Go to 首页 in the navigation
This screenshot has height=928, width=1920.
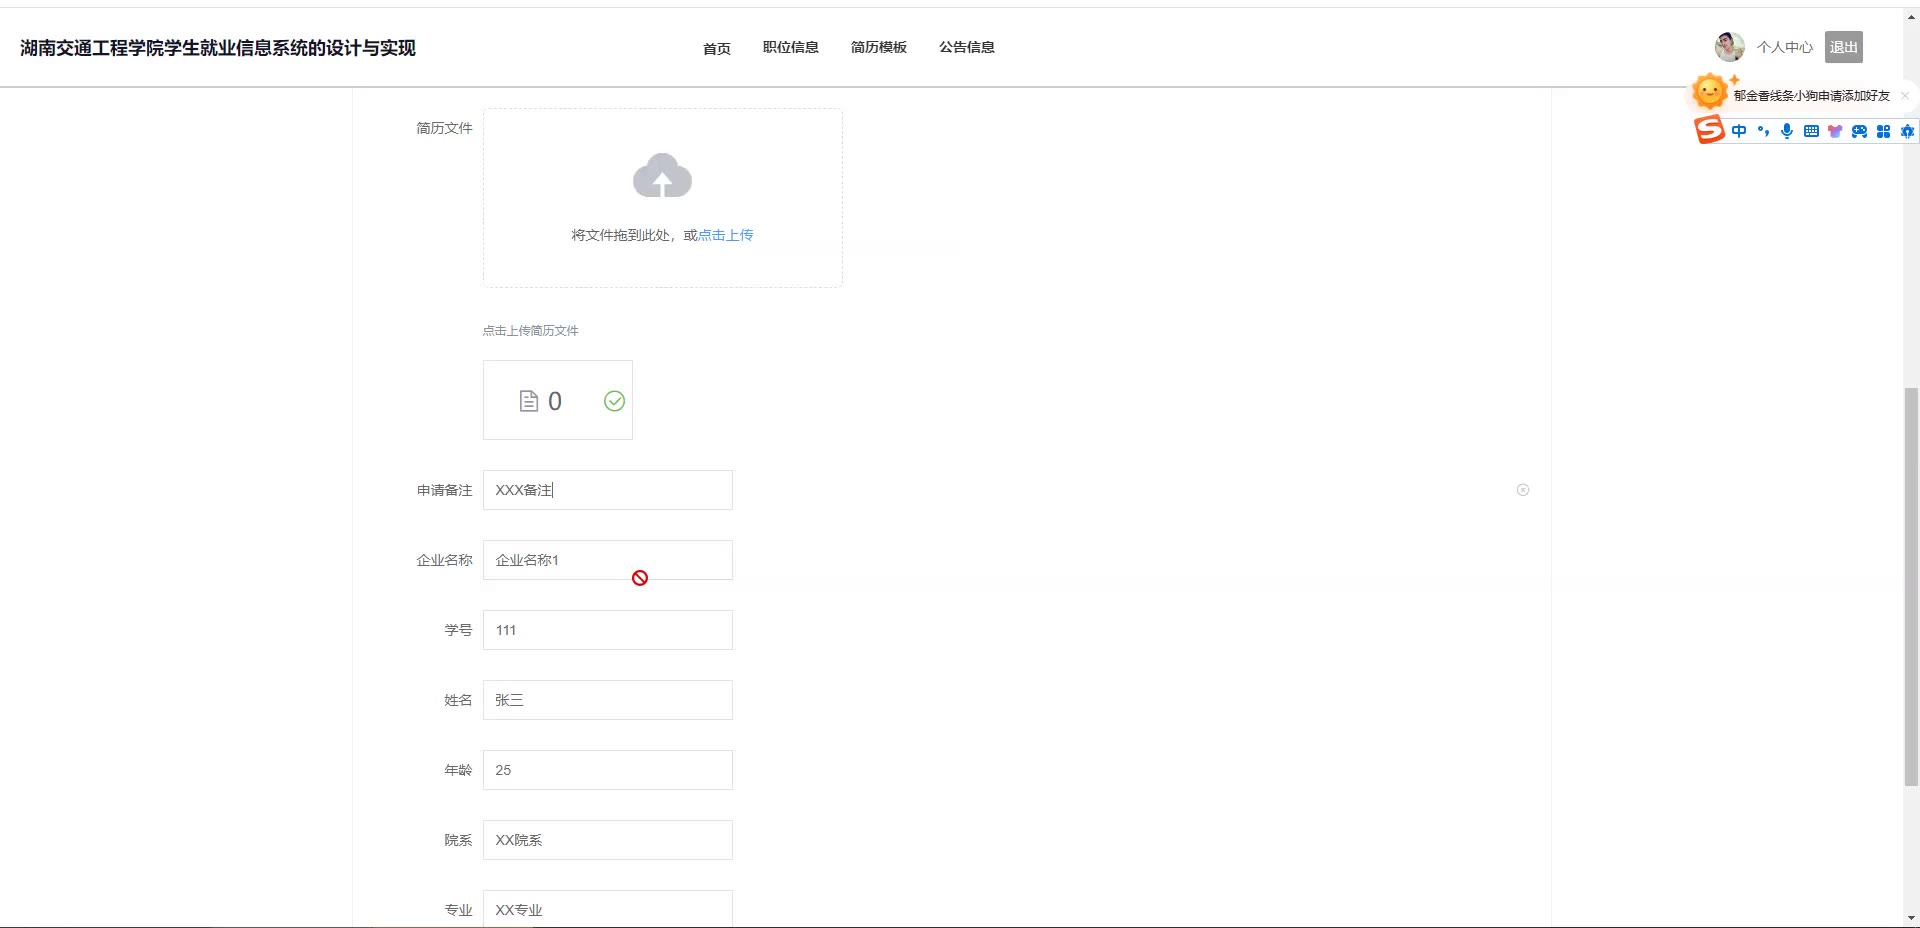click(x=717, y=48)
